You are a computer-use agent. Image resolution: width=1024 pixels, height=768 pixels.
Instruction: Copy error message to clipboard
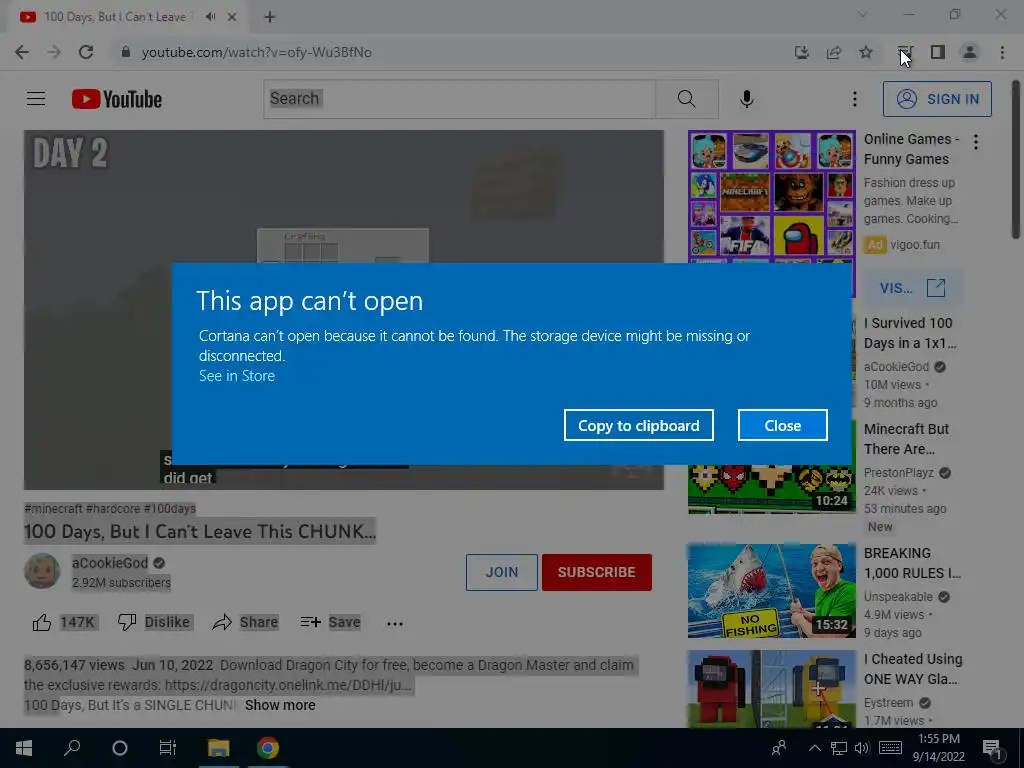click(639, 425)
